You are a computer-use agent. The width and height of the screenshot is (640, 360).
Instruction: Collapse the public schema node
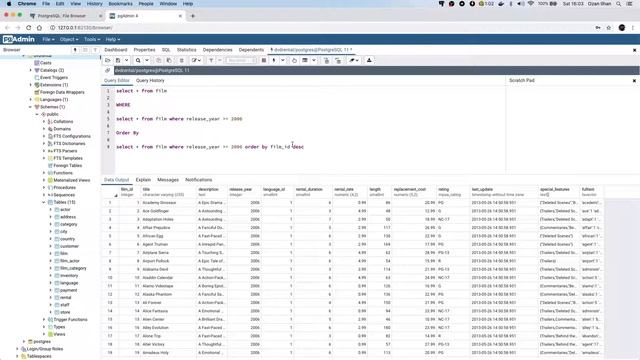coord(37,114)
